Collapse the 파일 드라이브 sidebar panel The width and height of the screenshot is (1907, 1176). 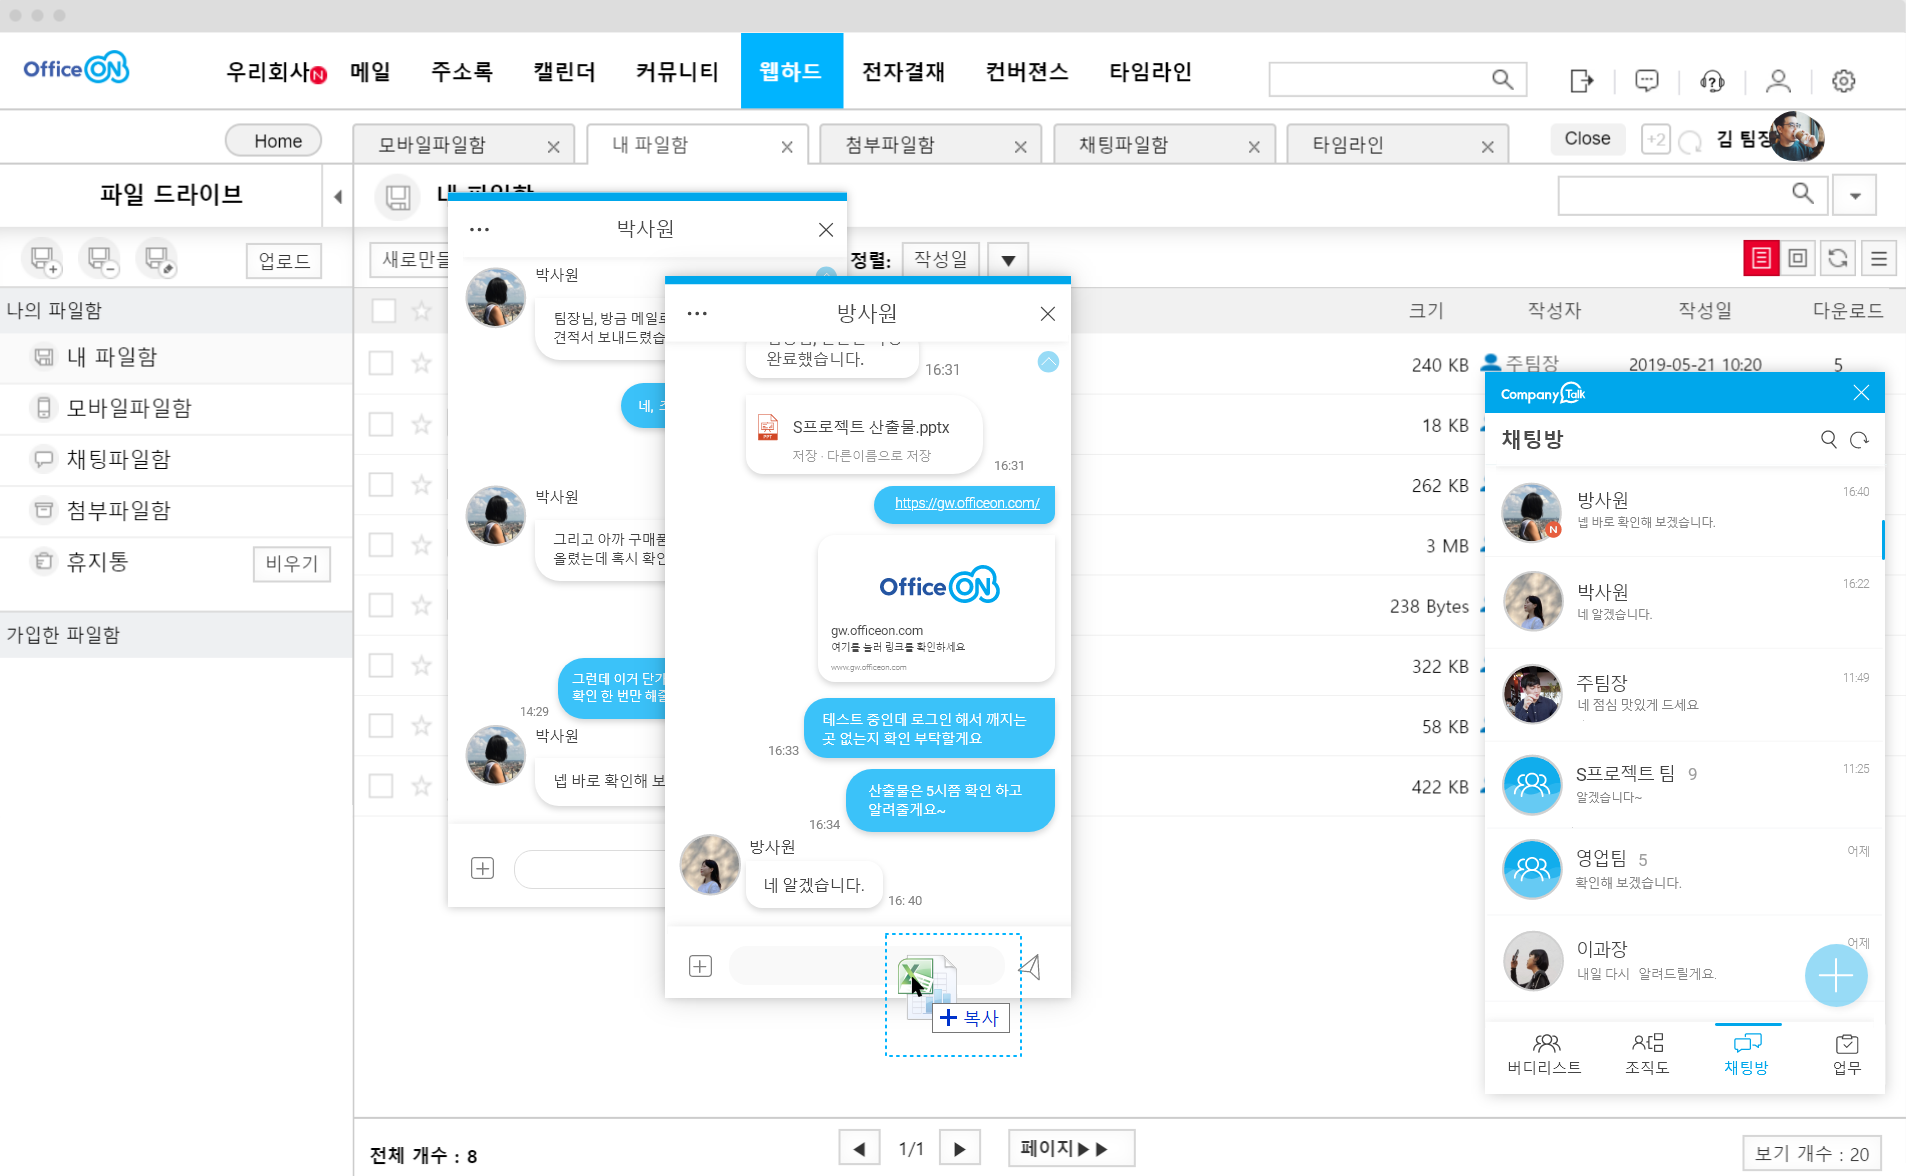pyautogui.click(x=338, y=196)
